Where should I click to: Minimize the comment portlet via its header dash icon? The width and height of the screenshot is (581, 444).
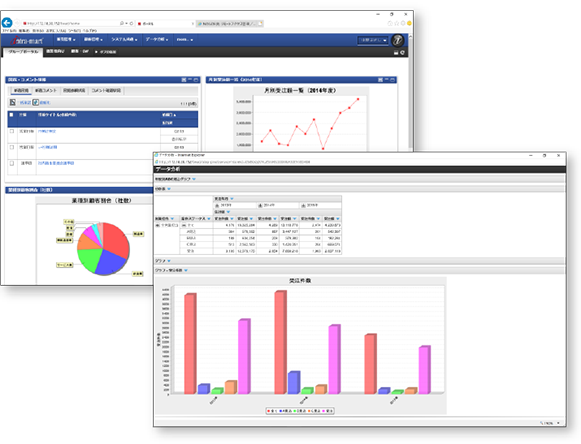click(190, 80)
